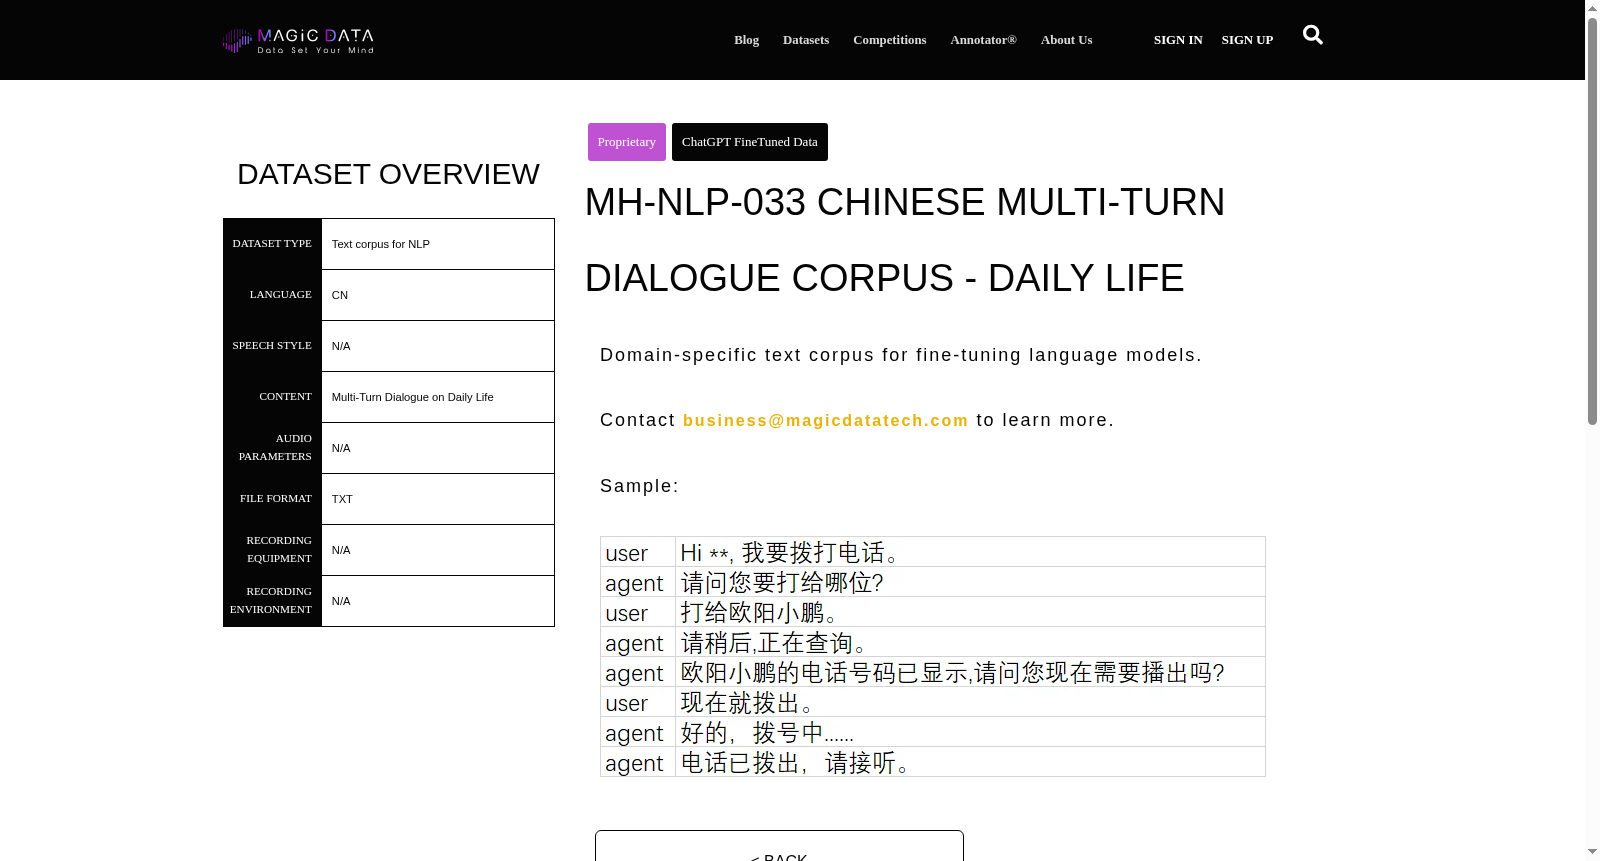Select the 'Text corpus for NLP' cell
The height and width of the screenshot is (861, 1600).
pos(438,244)
